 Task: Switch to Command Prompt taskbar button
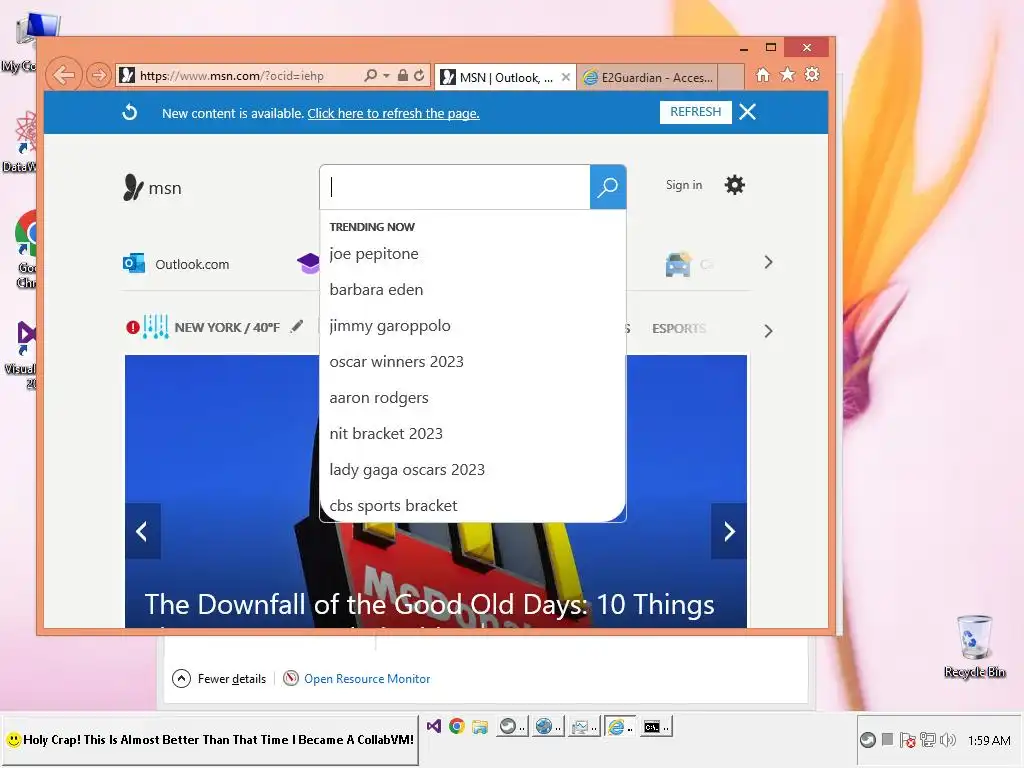[654, 726]
